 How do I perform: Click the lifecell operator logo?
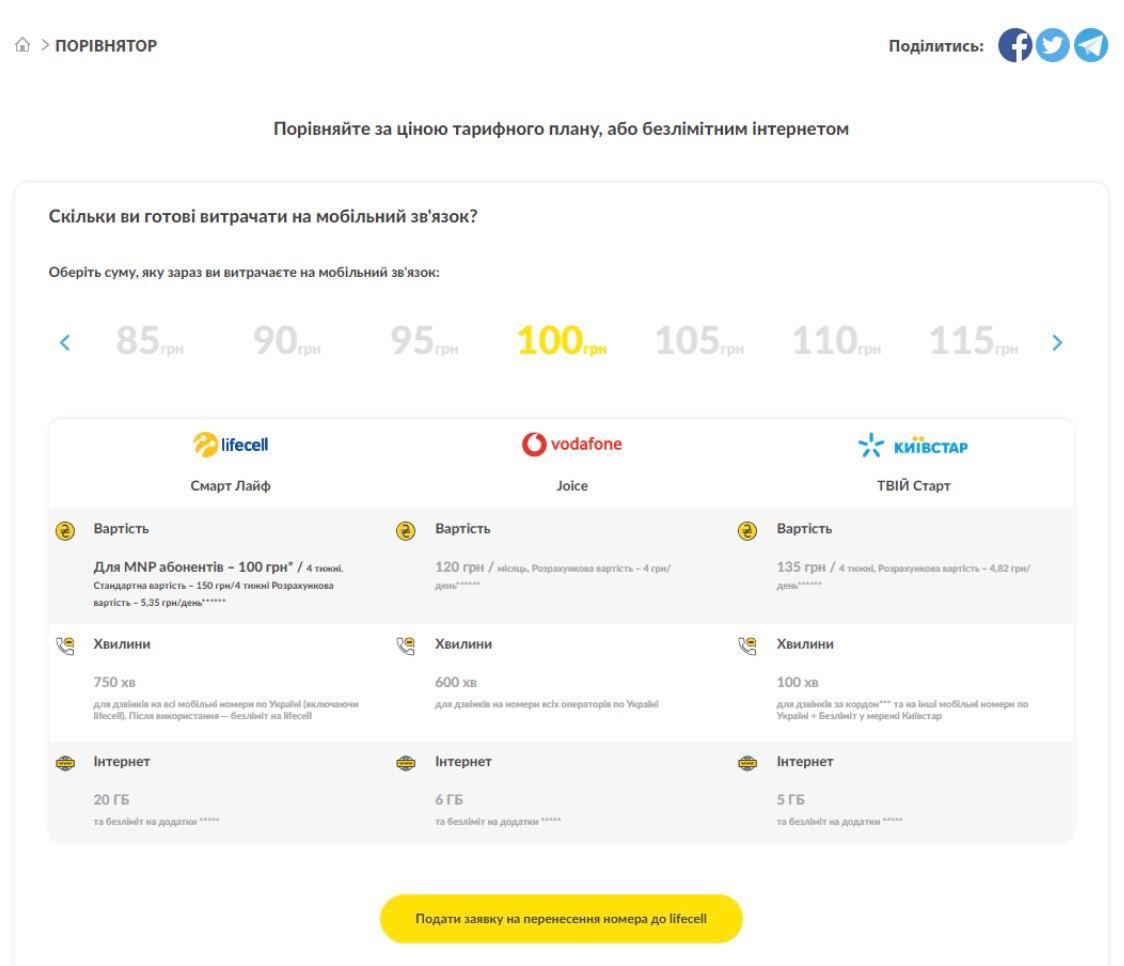click(x=231, y=445)
